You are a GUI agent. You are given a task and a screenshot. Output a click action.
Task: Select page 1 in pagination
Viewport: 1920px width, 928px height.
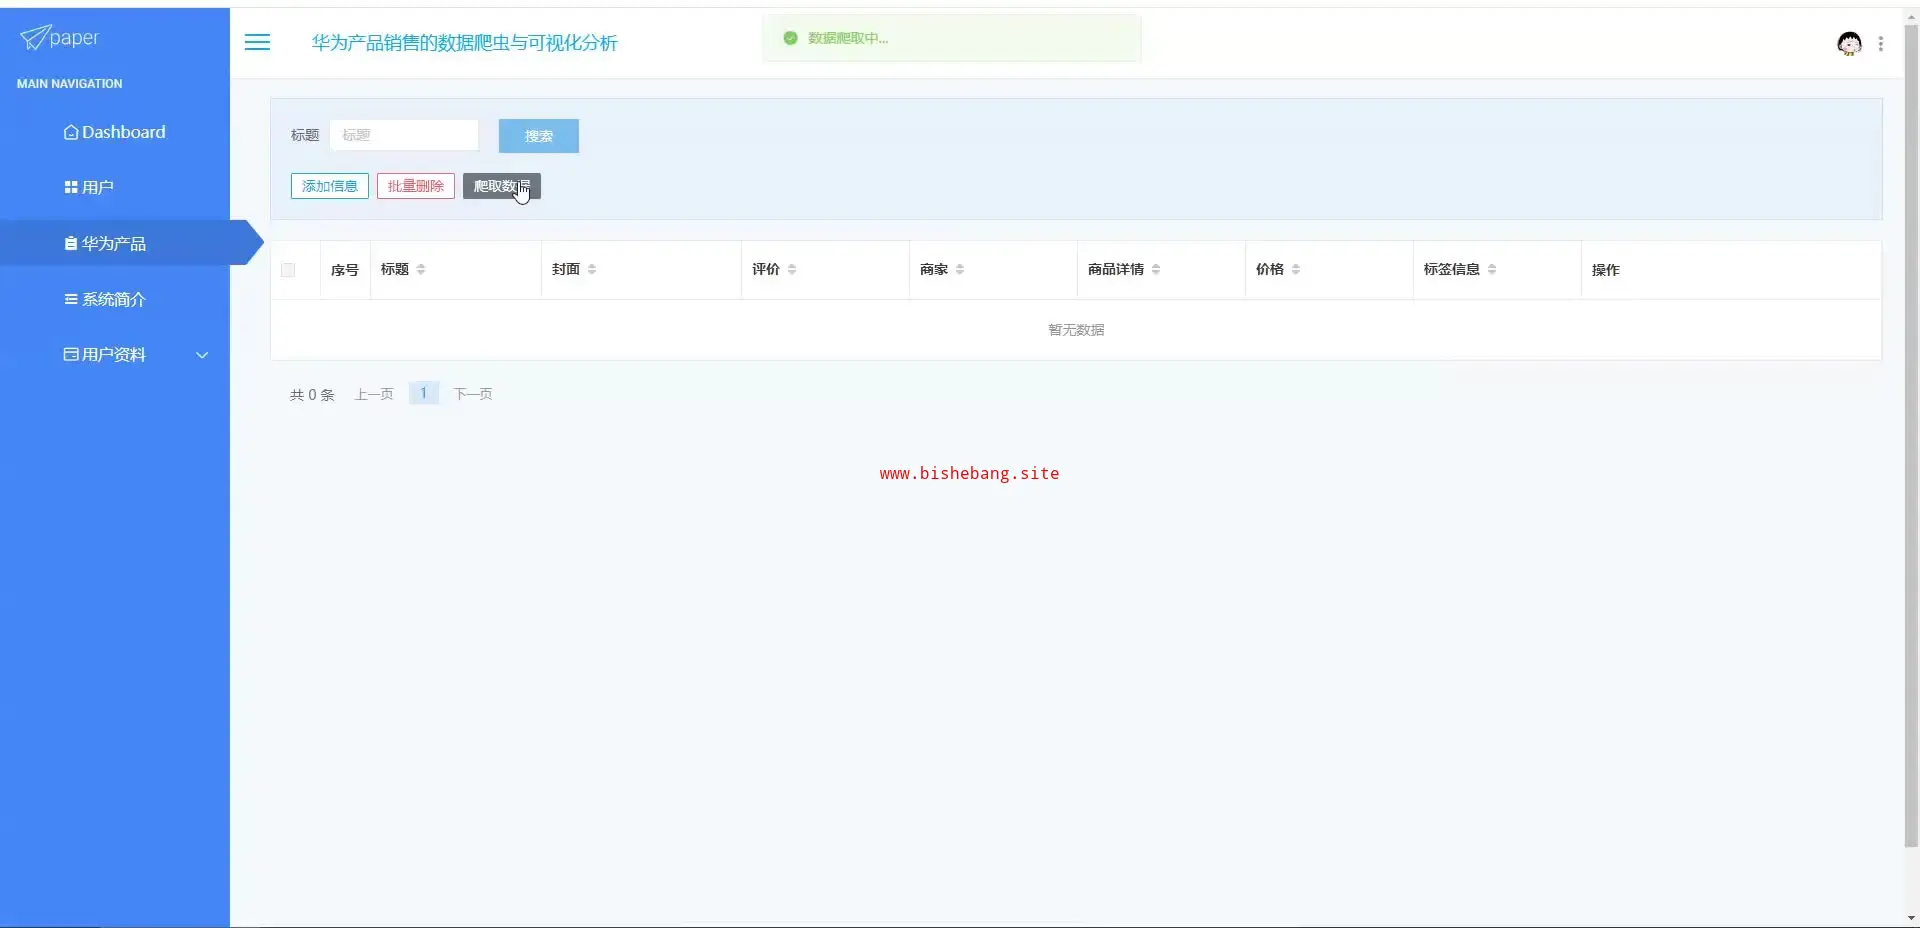[x=424, y=393]
